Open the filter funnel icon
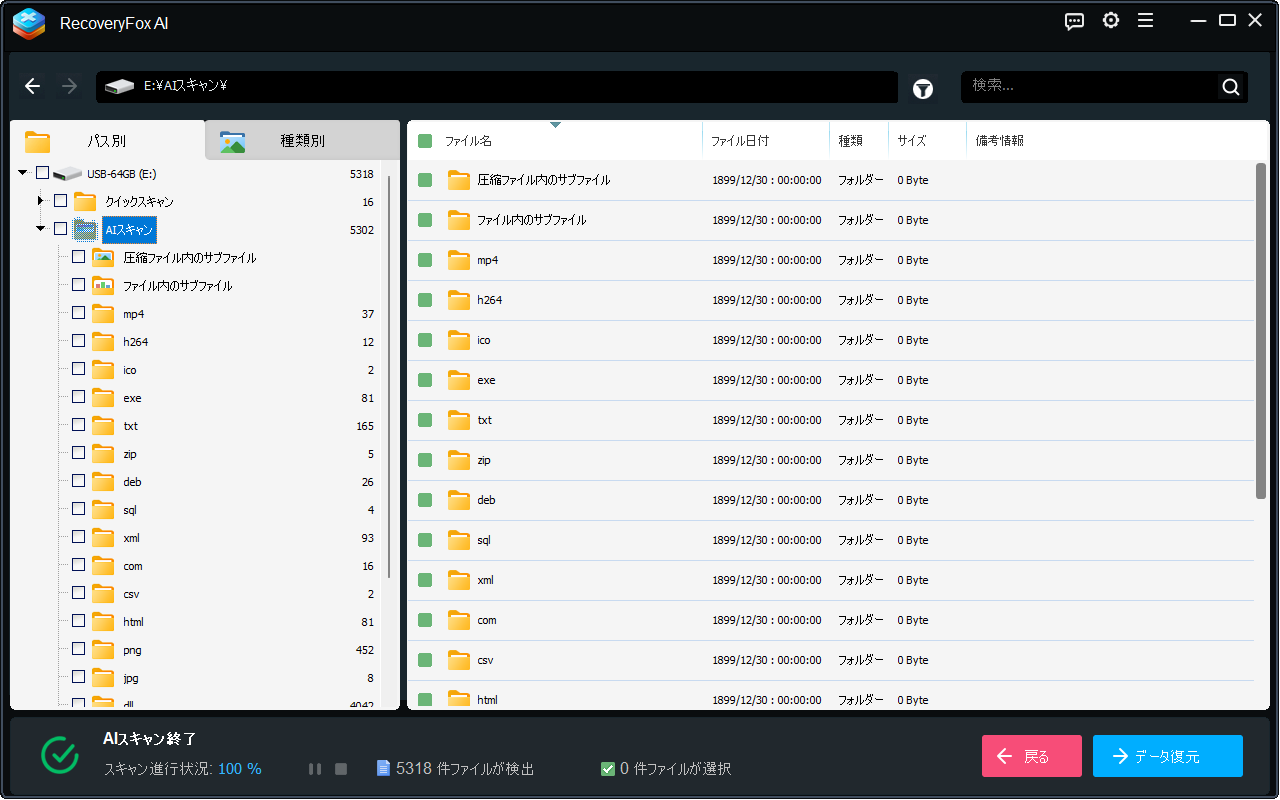Viewport: 1280px width, 800px height. click(x=923, y=89)
